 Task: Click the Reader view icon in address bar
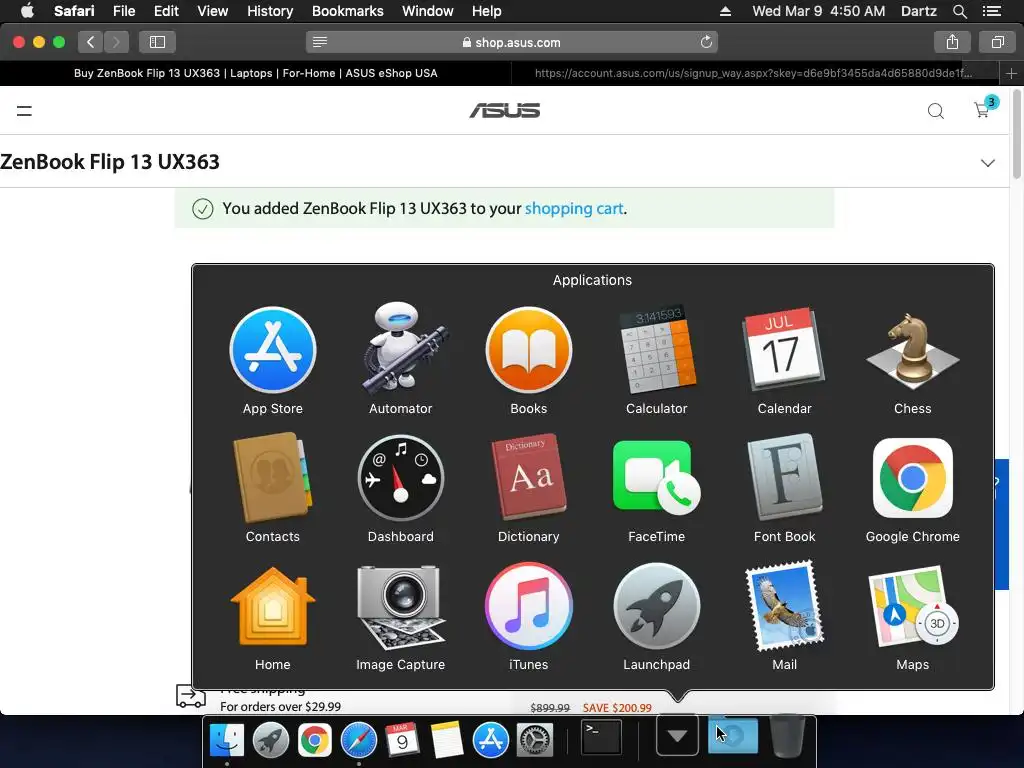tap(319, 42)
